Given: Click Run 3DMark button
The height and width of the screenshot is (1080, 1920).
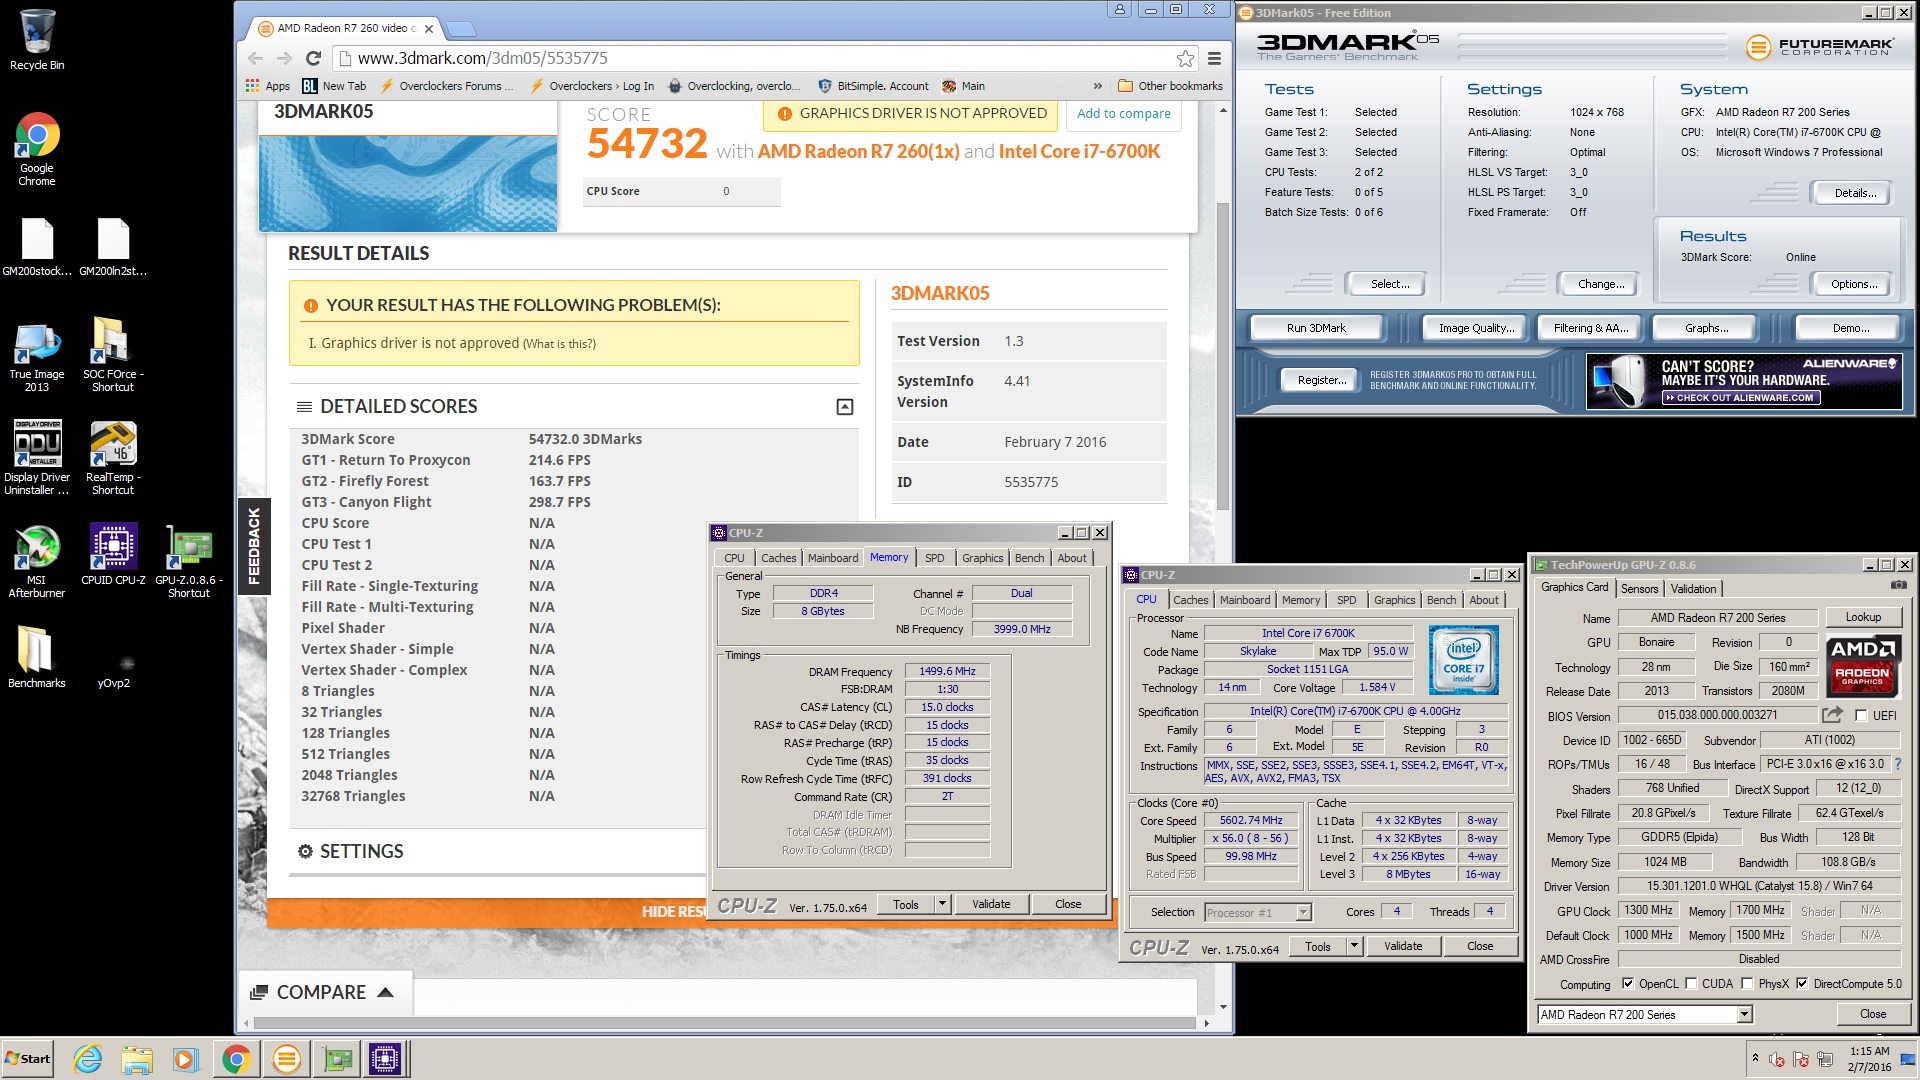Looking at the screenshot, I should point(1316,328).
